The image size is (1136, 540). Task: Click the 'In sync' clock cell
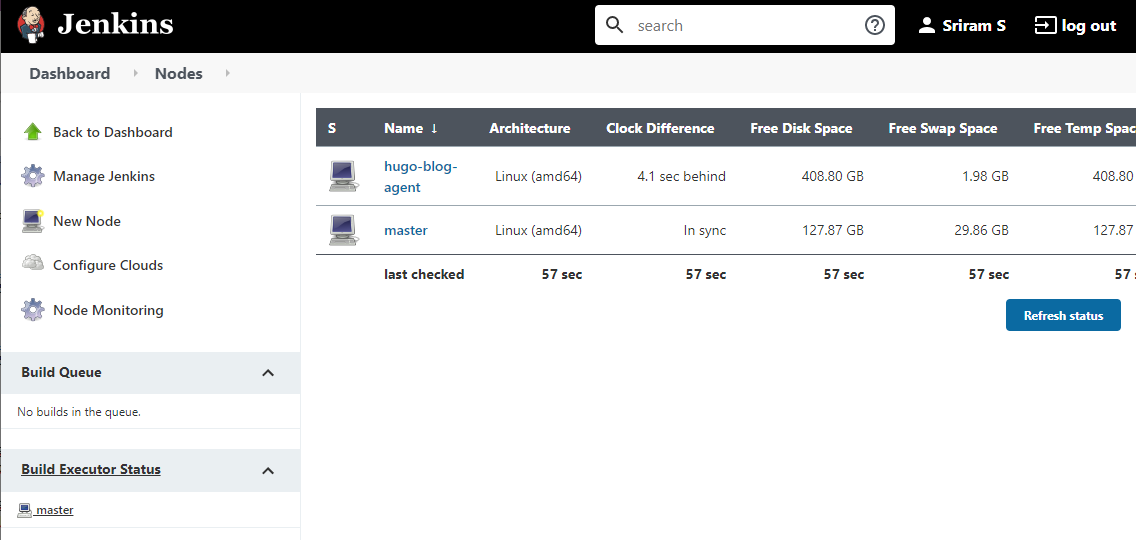coord(705,230)
